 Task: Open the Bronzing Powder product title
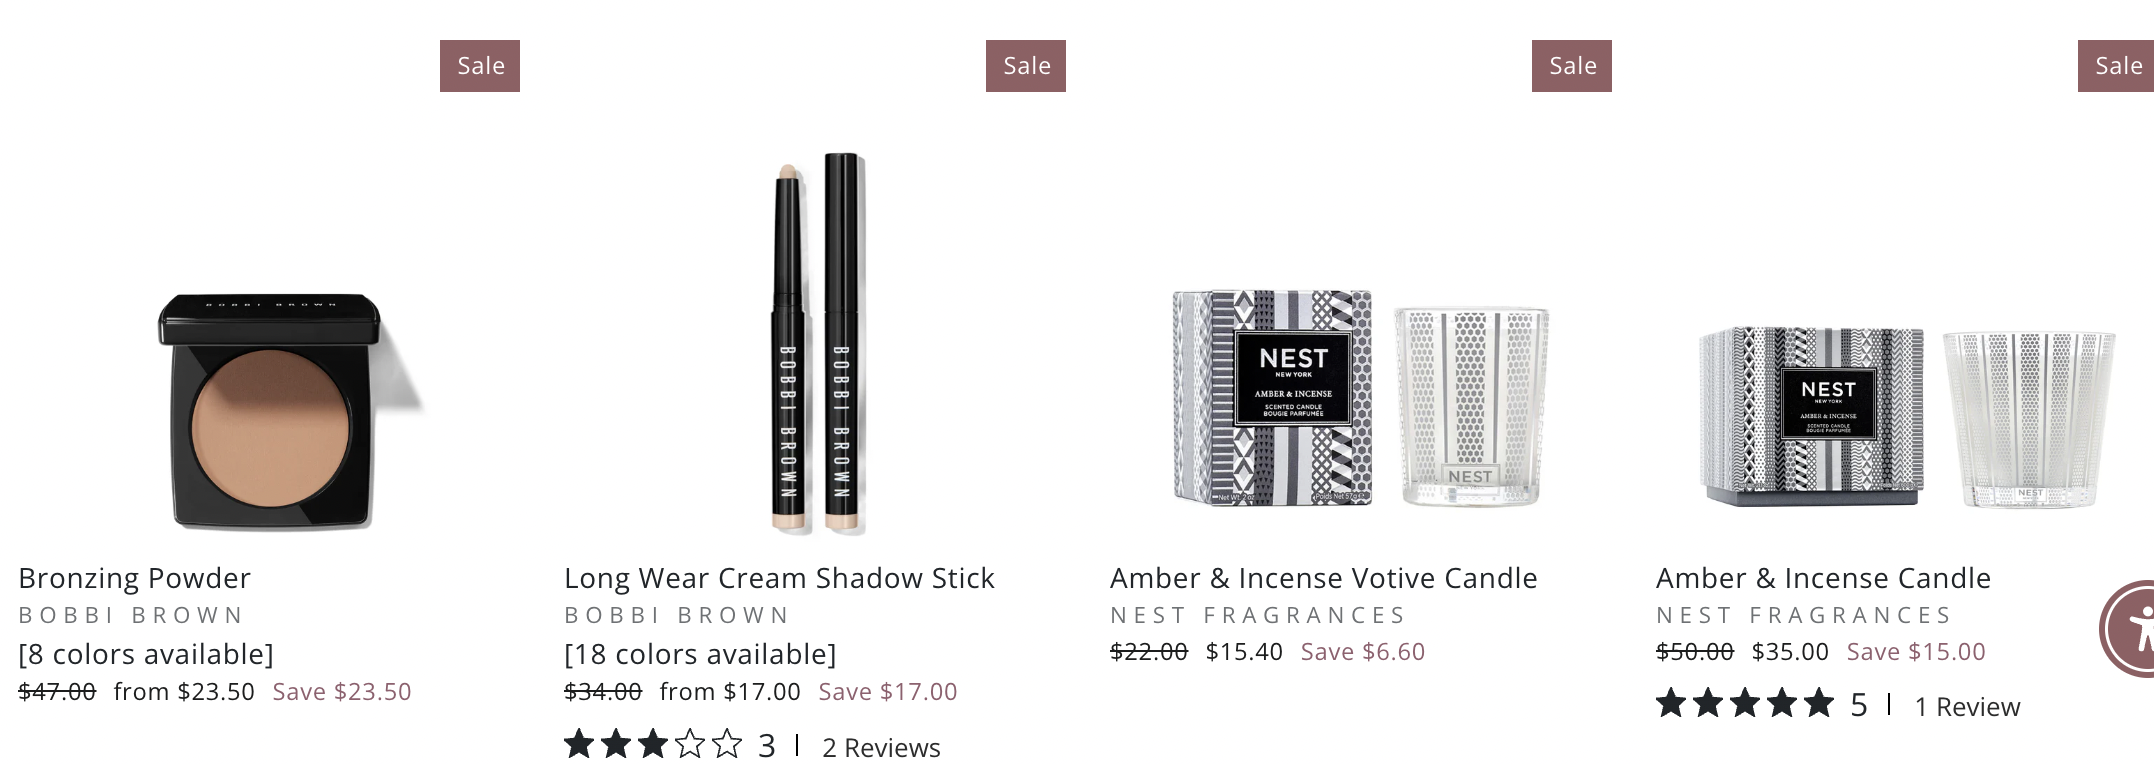(135, 578)
